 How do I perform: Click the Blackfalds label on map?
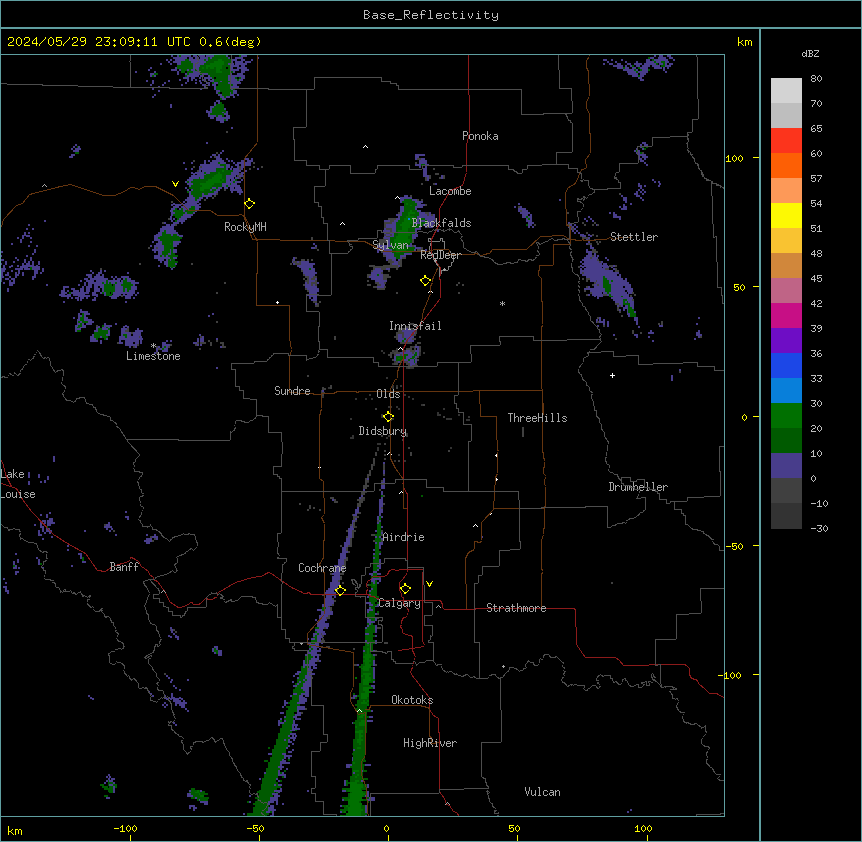[x=441, y=223]
